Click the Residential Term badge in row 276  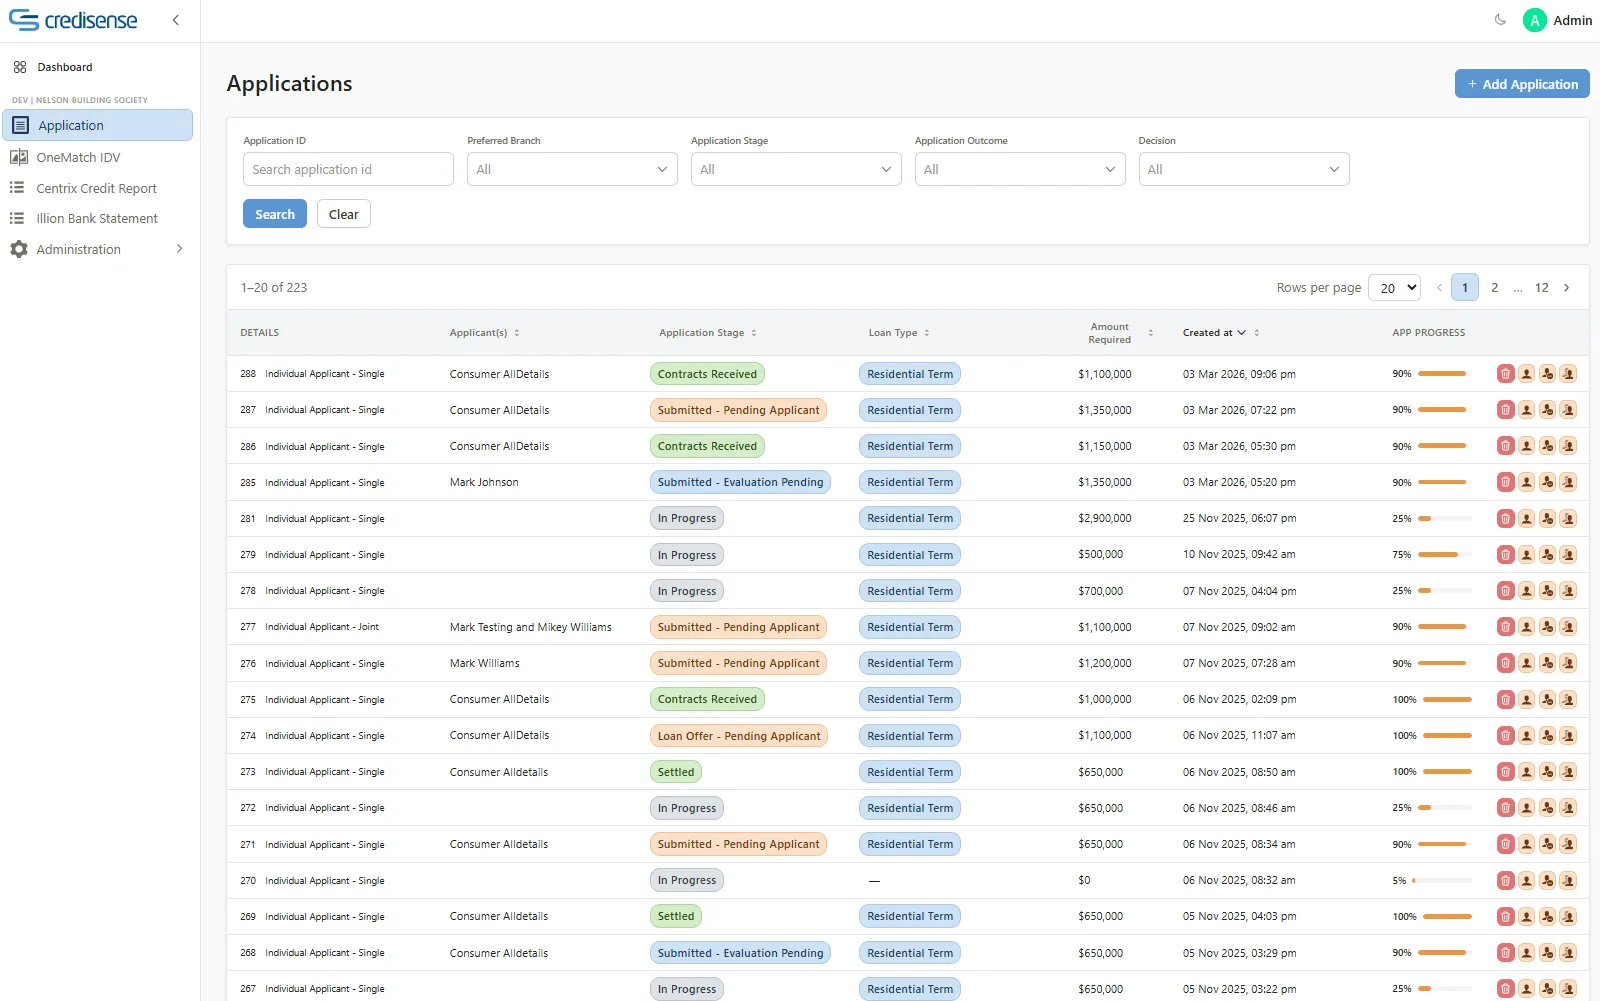(910, 663)
